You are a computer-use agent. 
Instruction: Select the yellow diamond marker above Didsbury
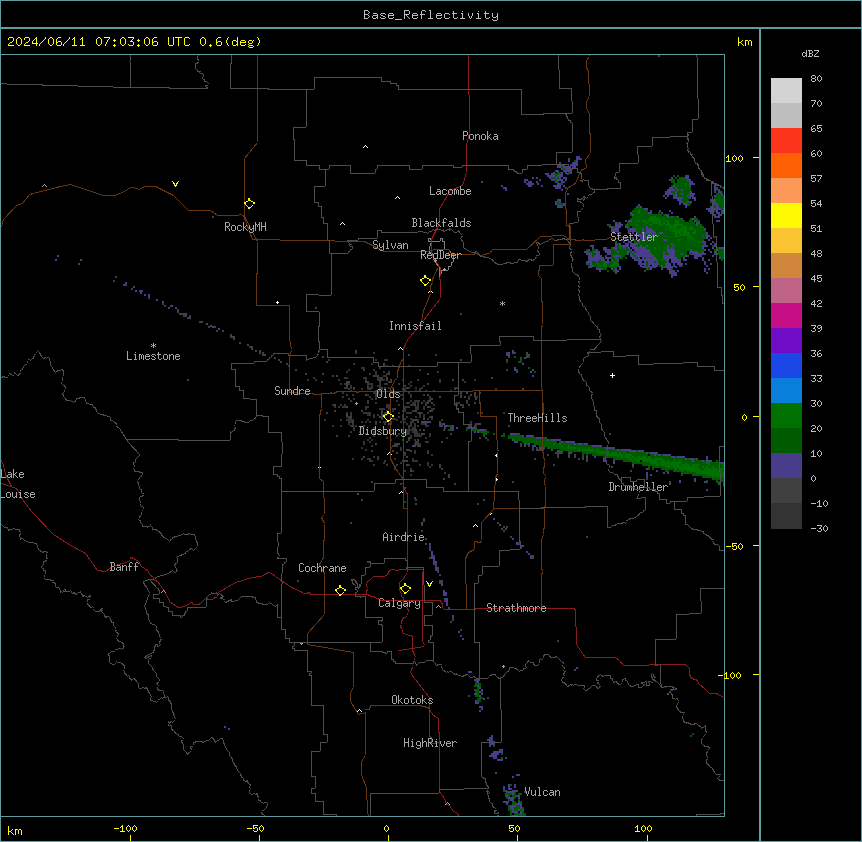388,417
